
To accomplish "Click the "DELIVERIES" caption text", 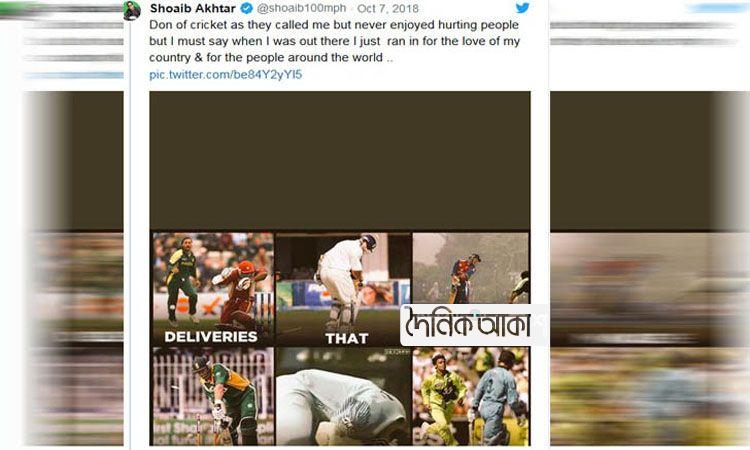I will [211, 337].
